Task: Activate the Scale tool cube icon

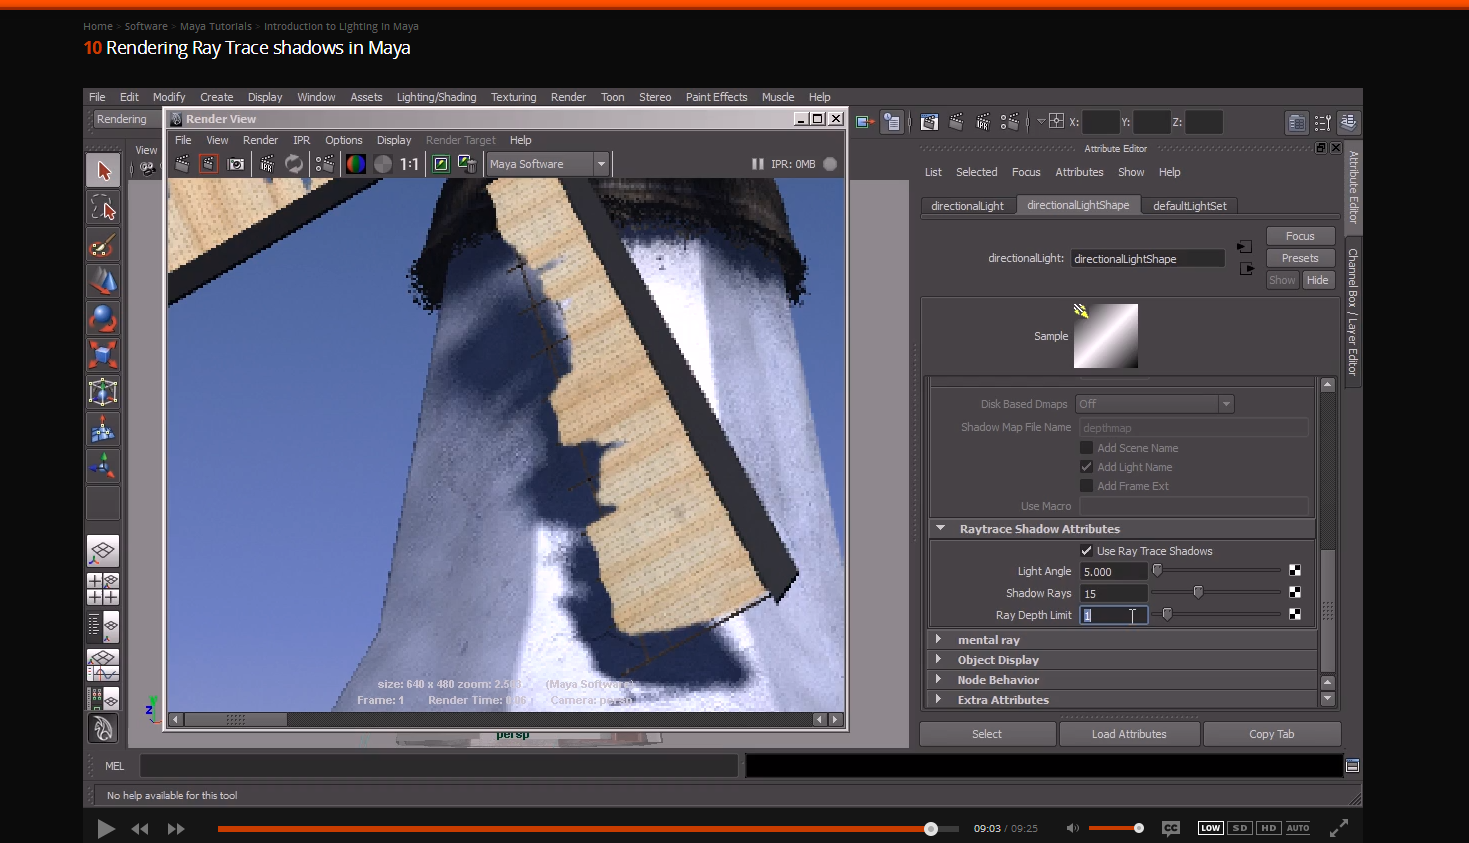Action: 103,355
